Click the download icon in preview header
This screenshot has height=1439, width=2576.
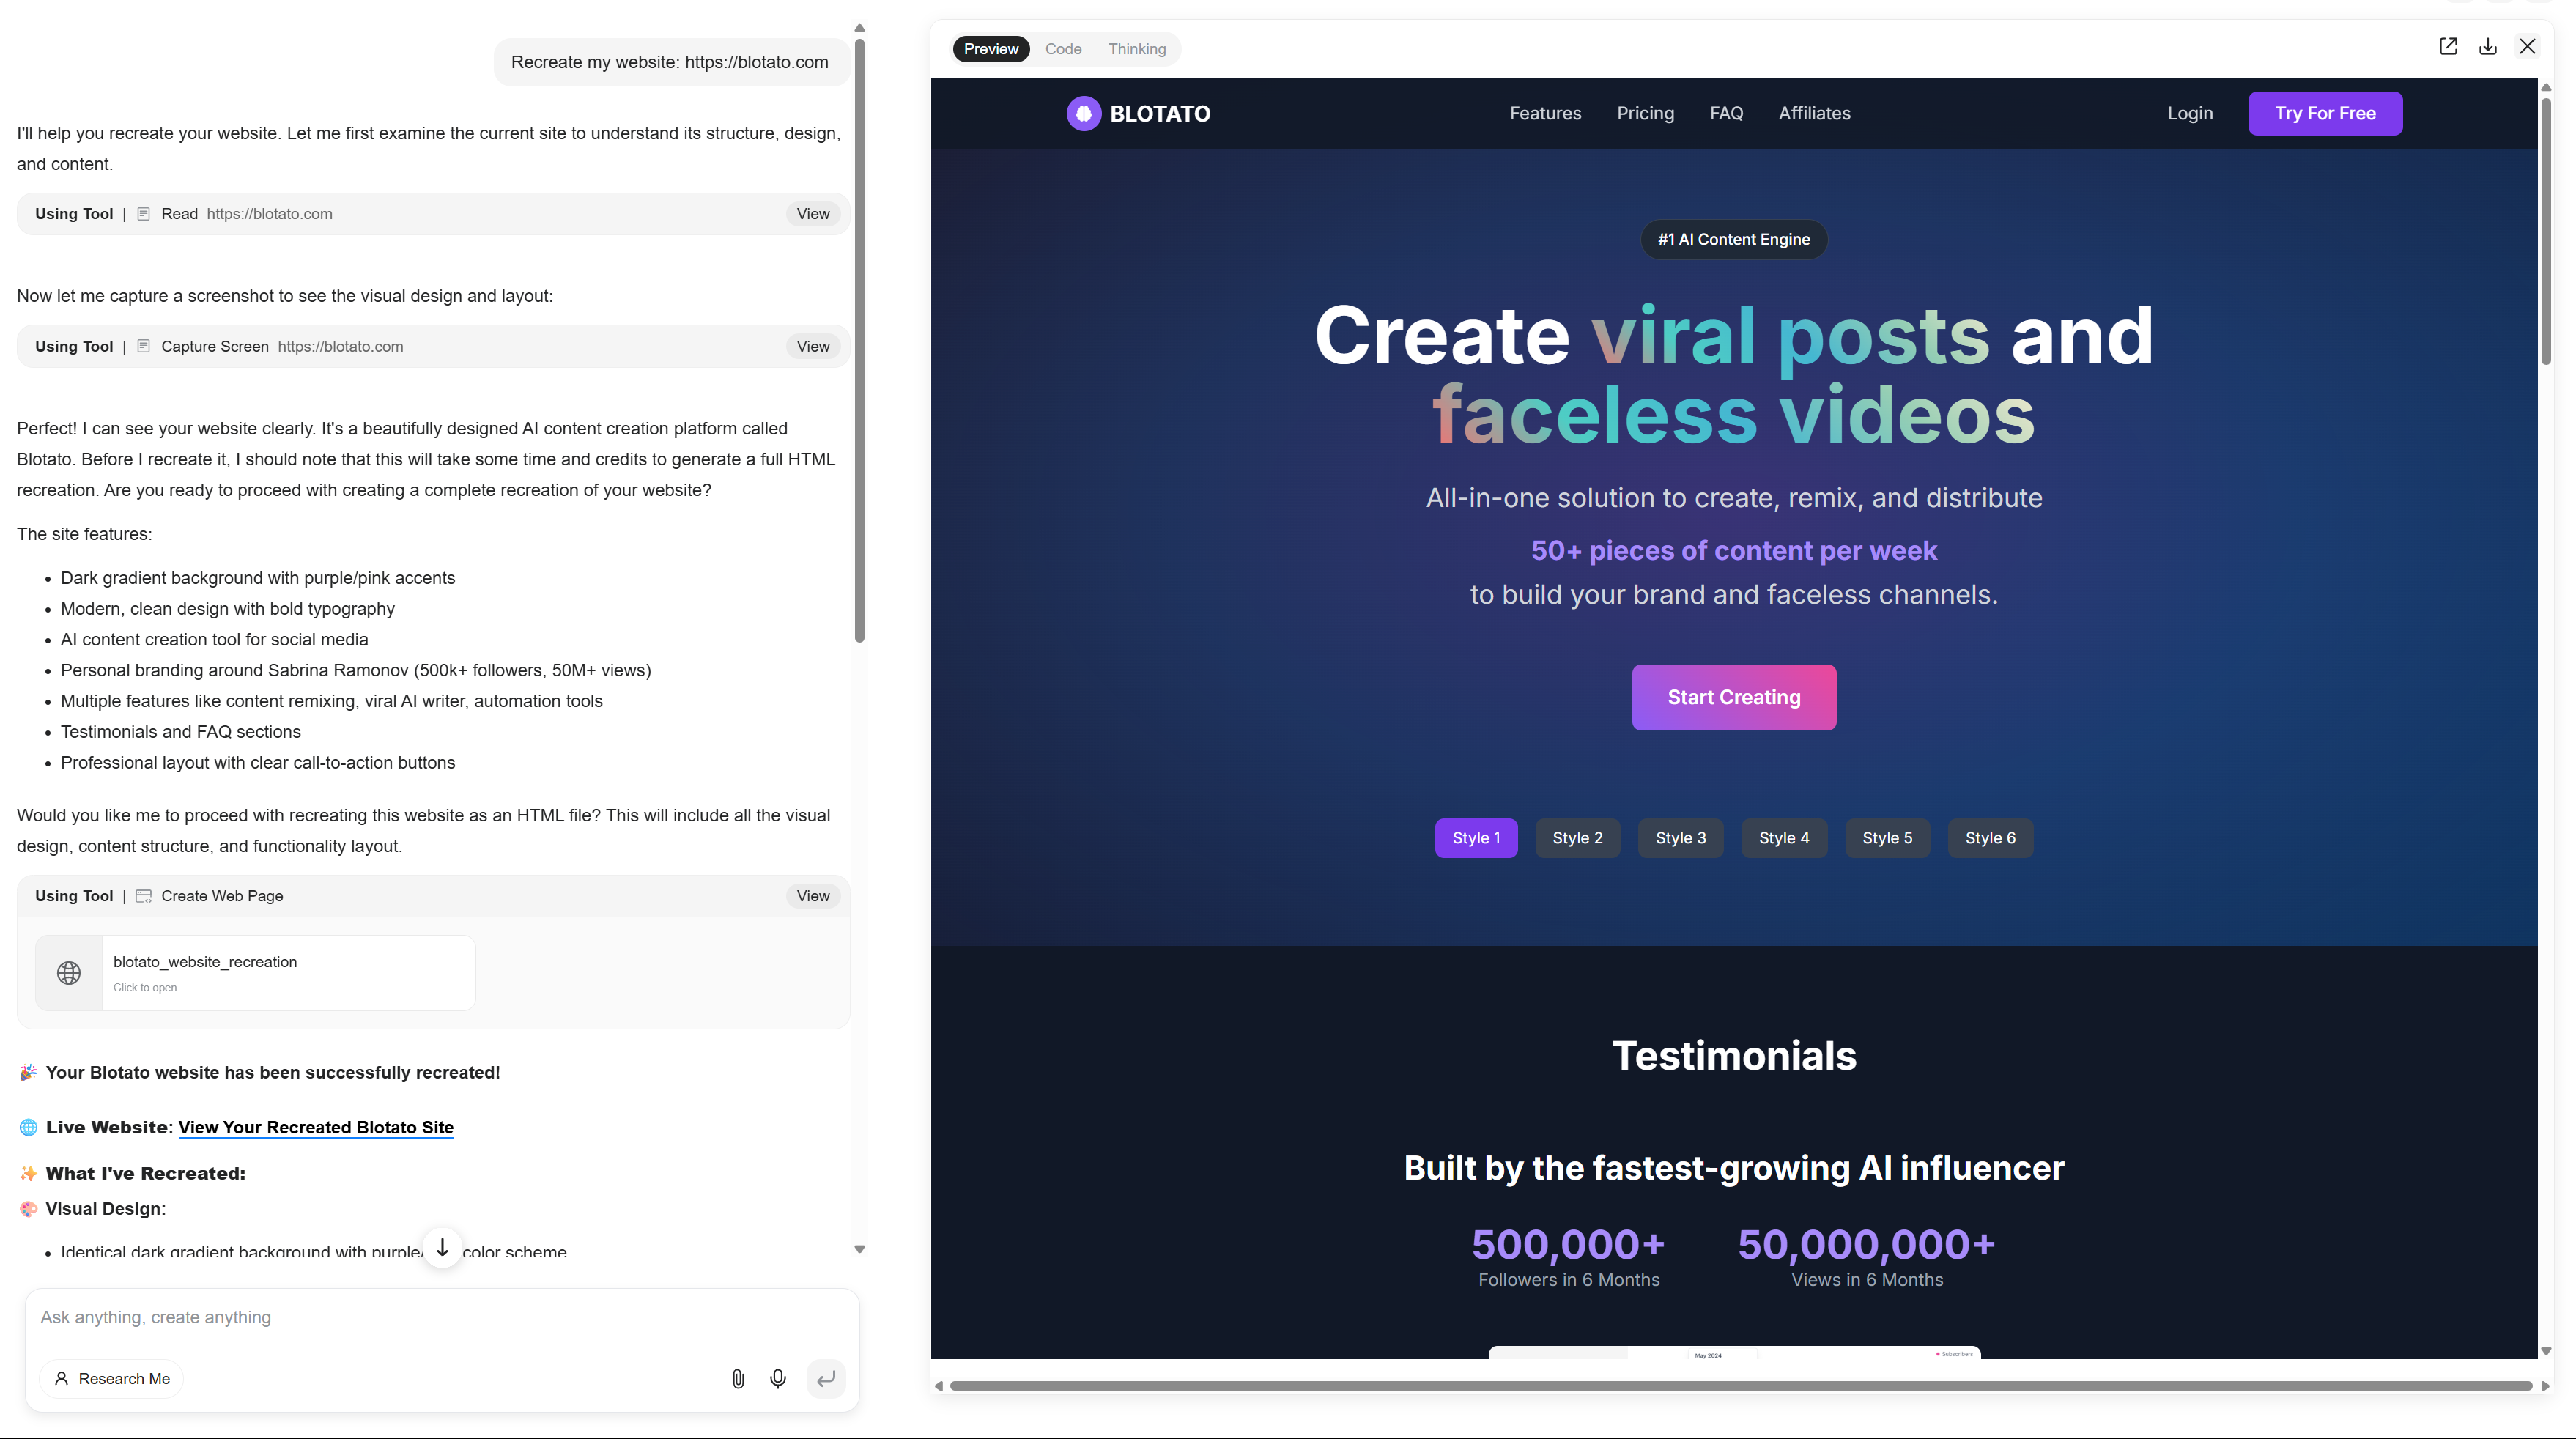2488,47
